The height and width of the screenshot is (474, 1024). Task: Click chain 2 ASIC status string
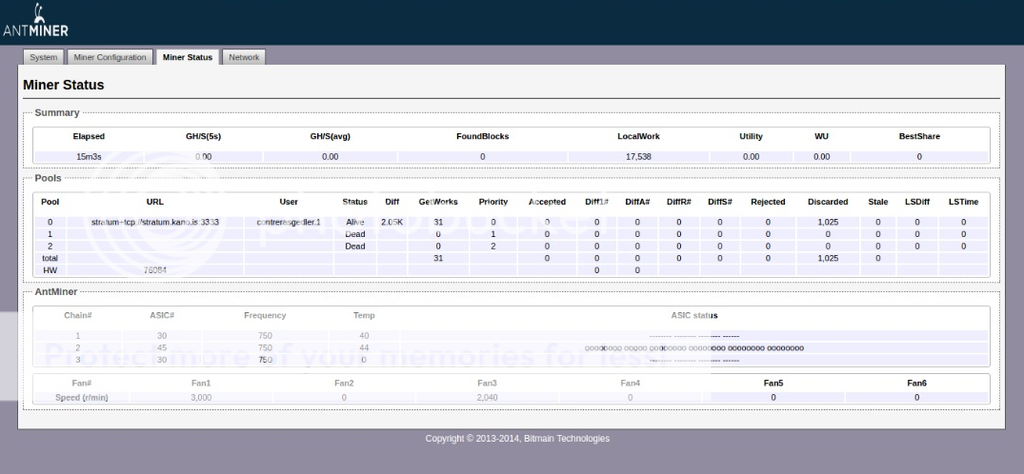point(694,348)
